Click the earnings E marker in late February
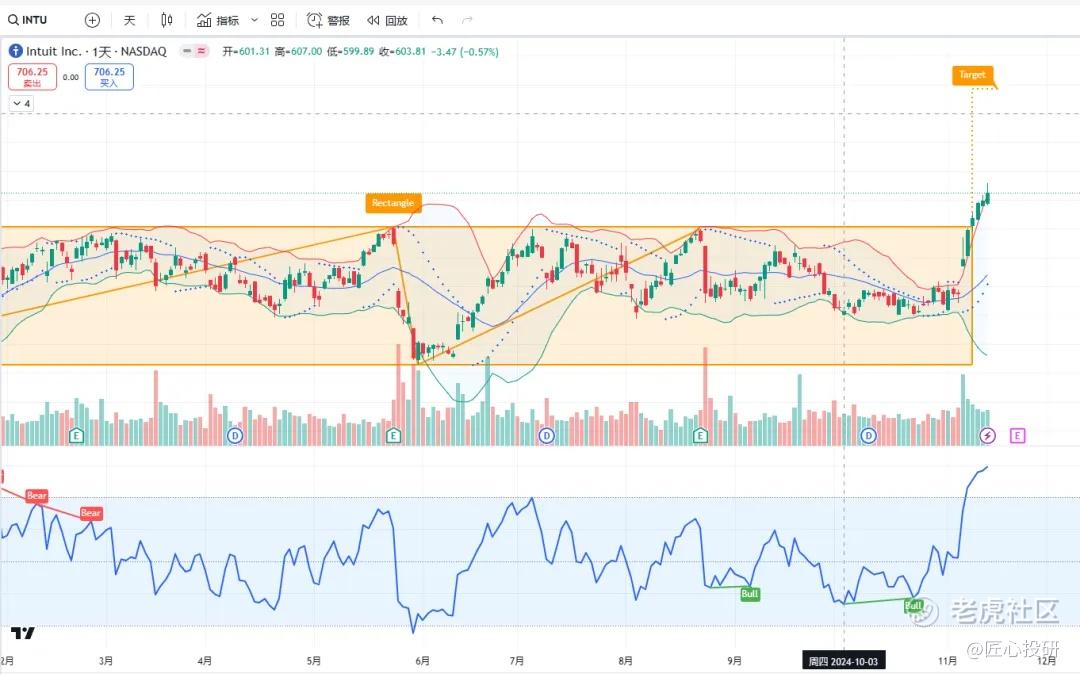This screenshot has width=1080, height=674. click(x=76, y=435)
